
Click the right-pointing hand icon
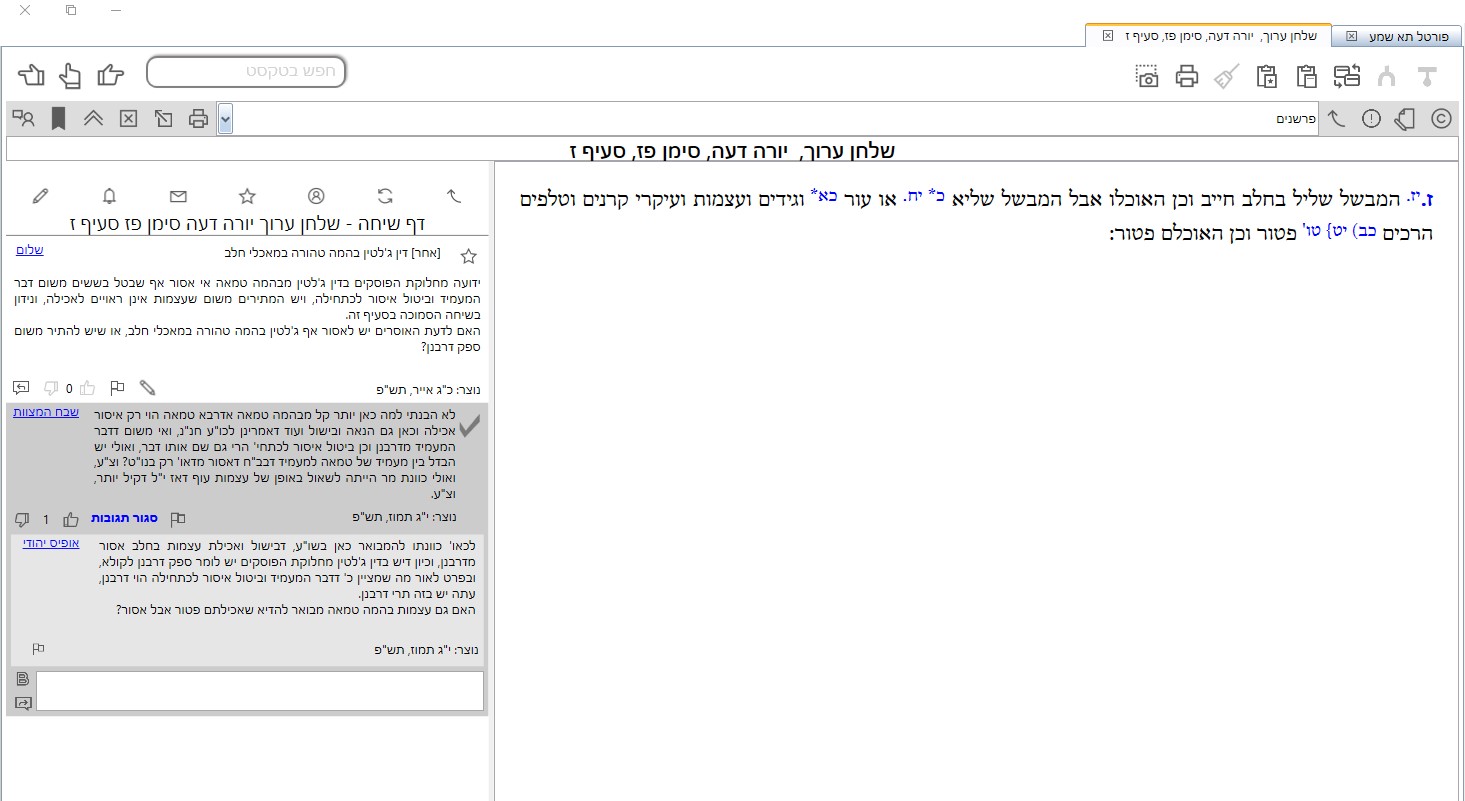[109, 74]
